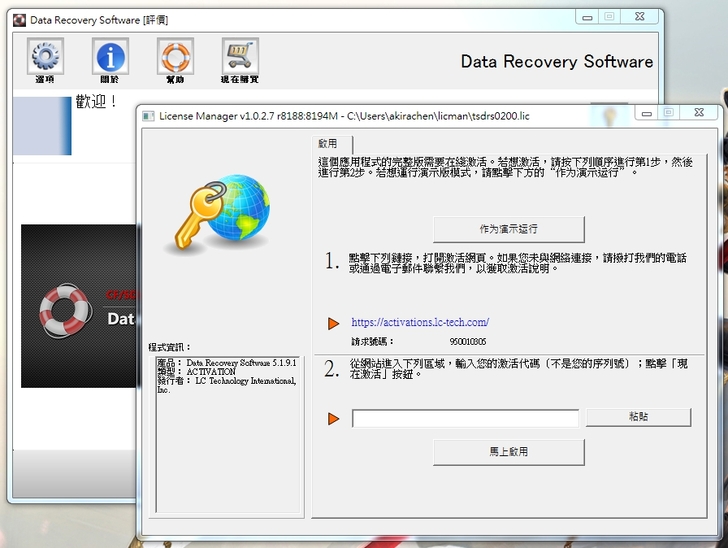Select the 歡迎！ welcome heading
728x548 pixels.
coord(96,101)
